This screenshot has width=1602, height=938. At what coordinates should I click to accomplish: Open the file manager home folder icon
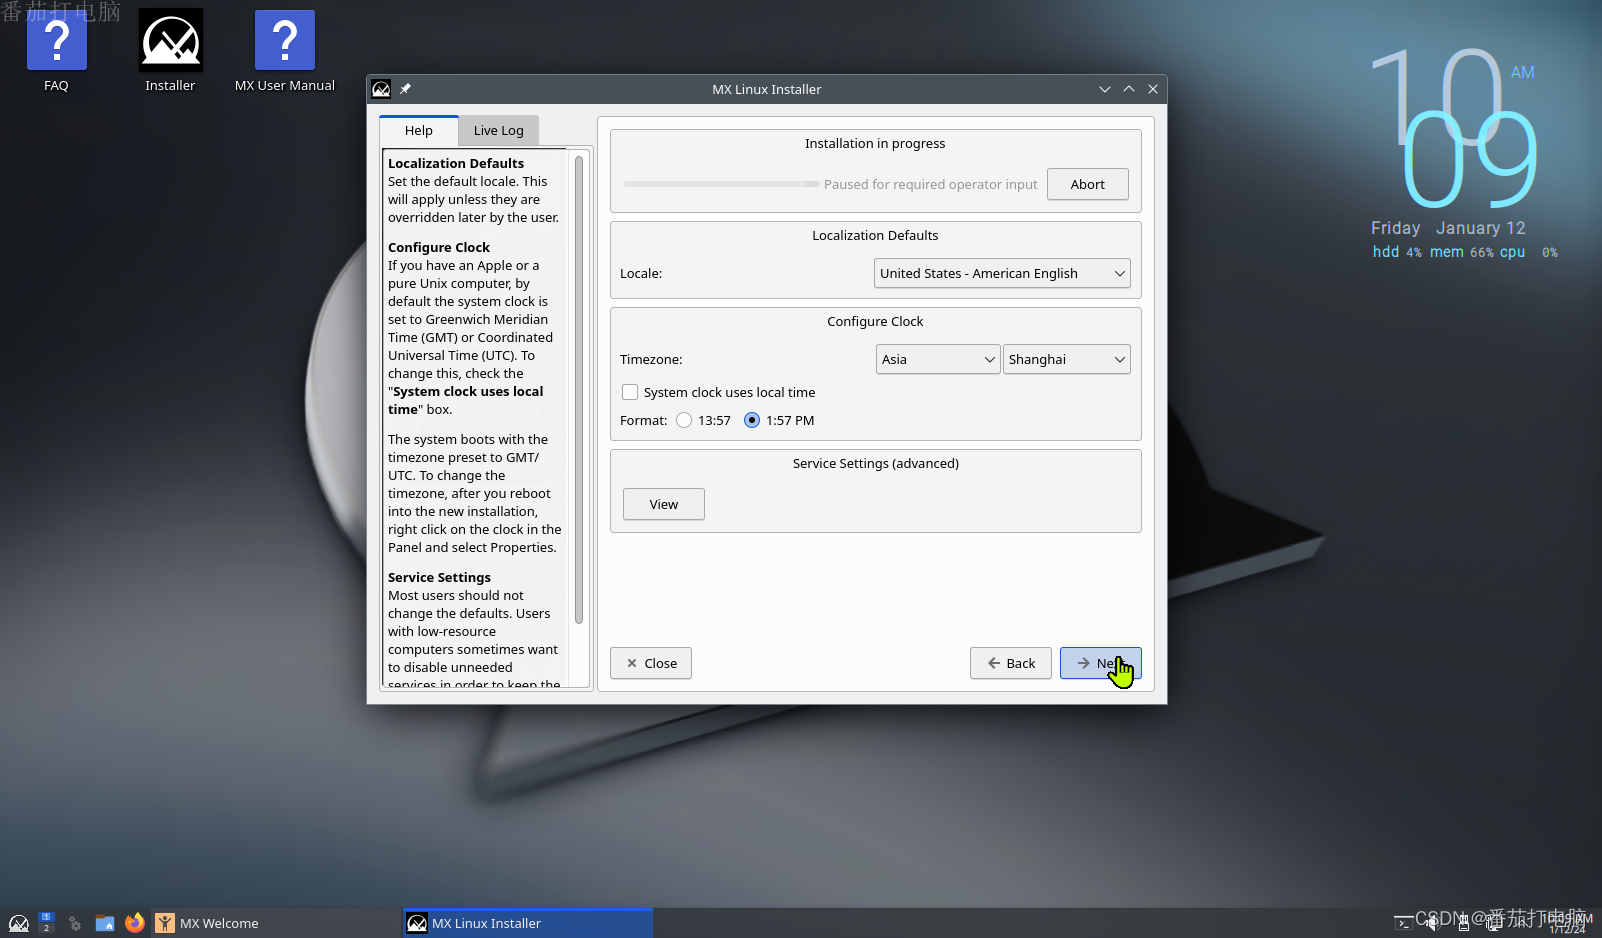(104, 923)
